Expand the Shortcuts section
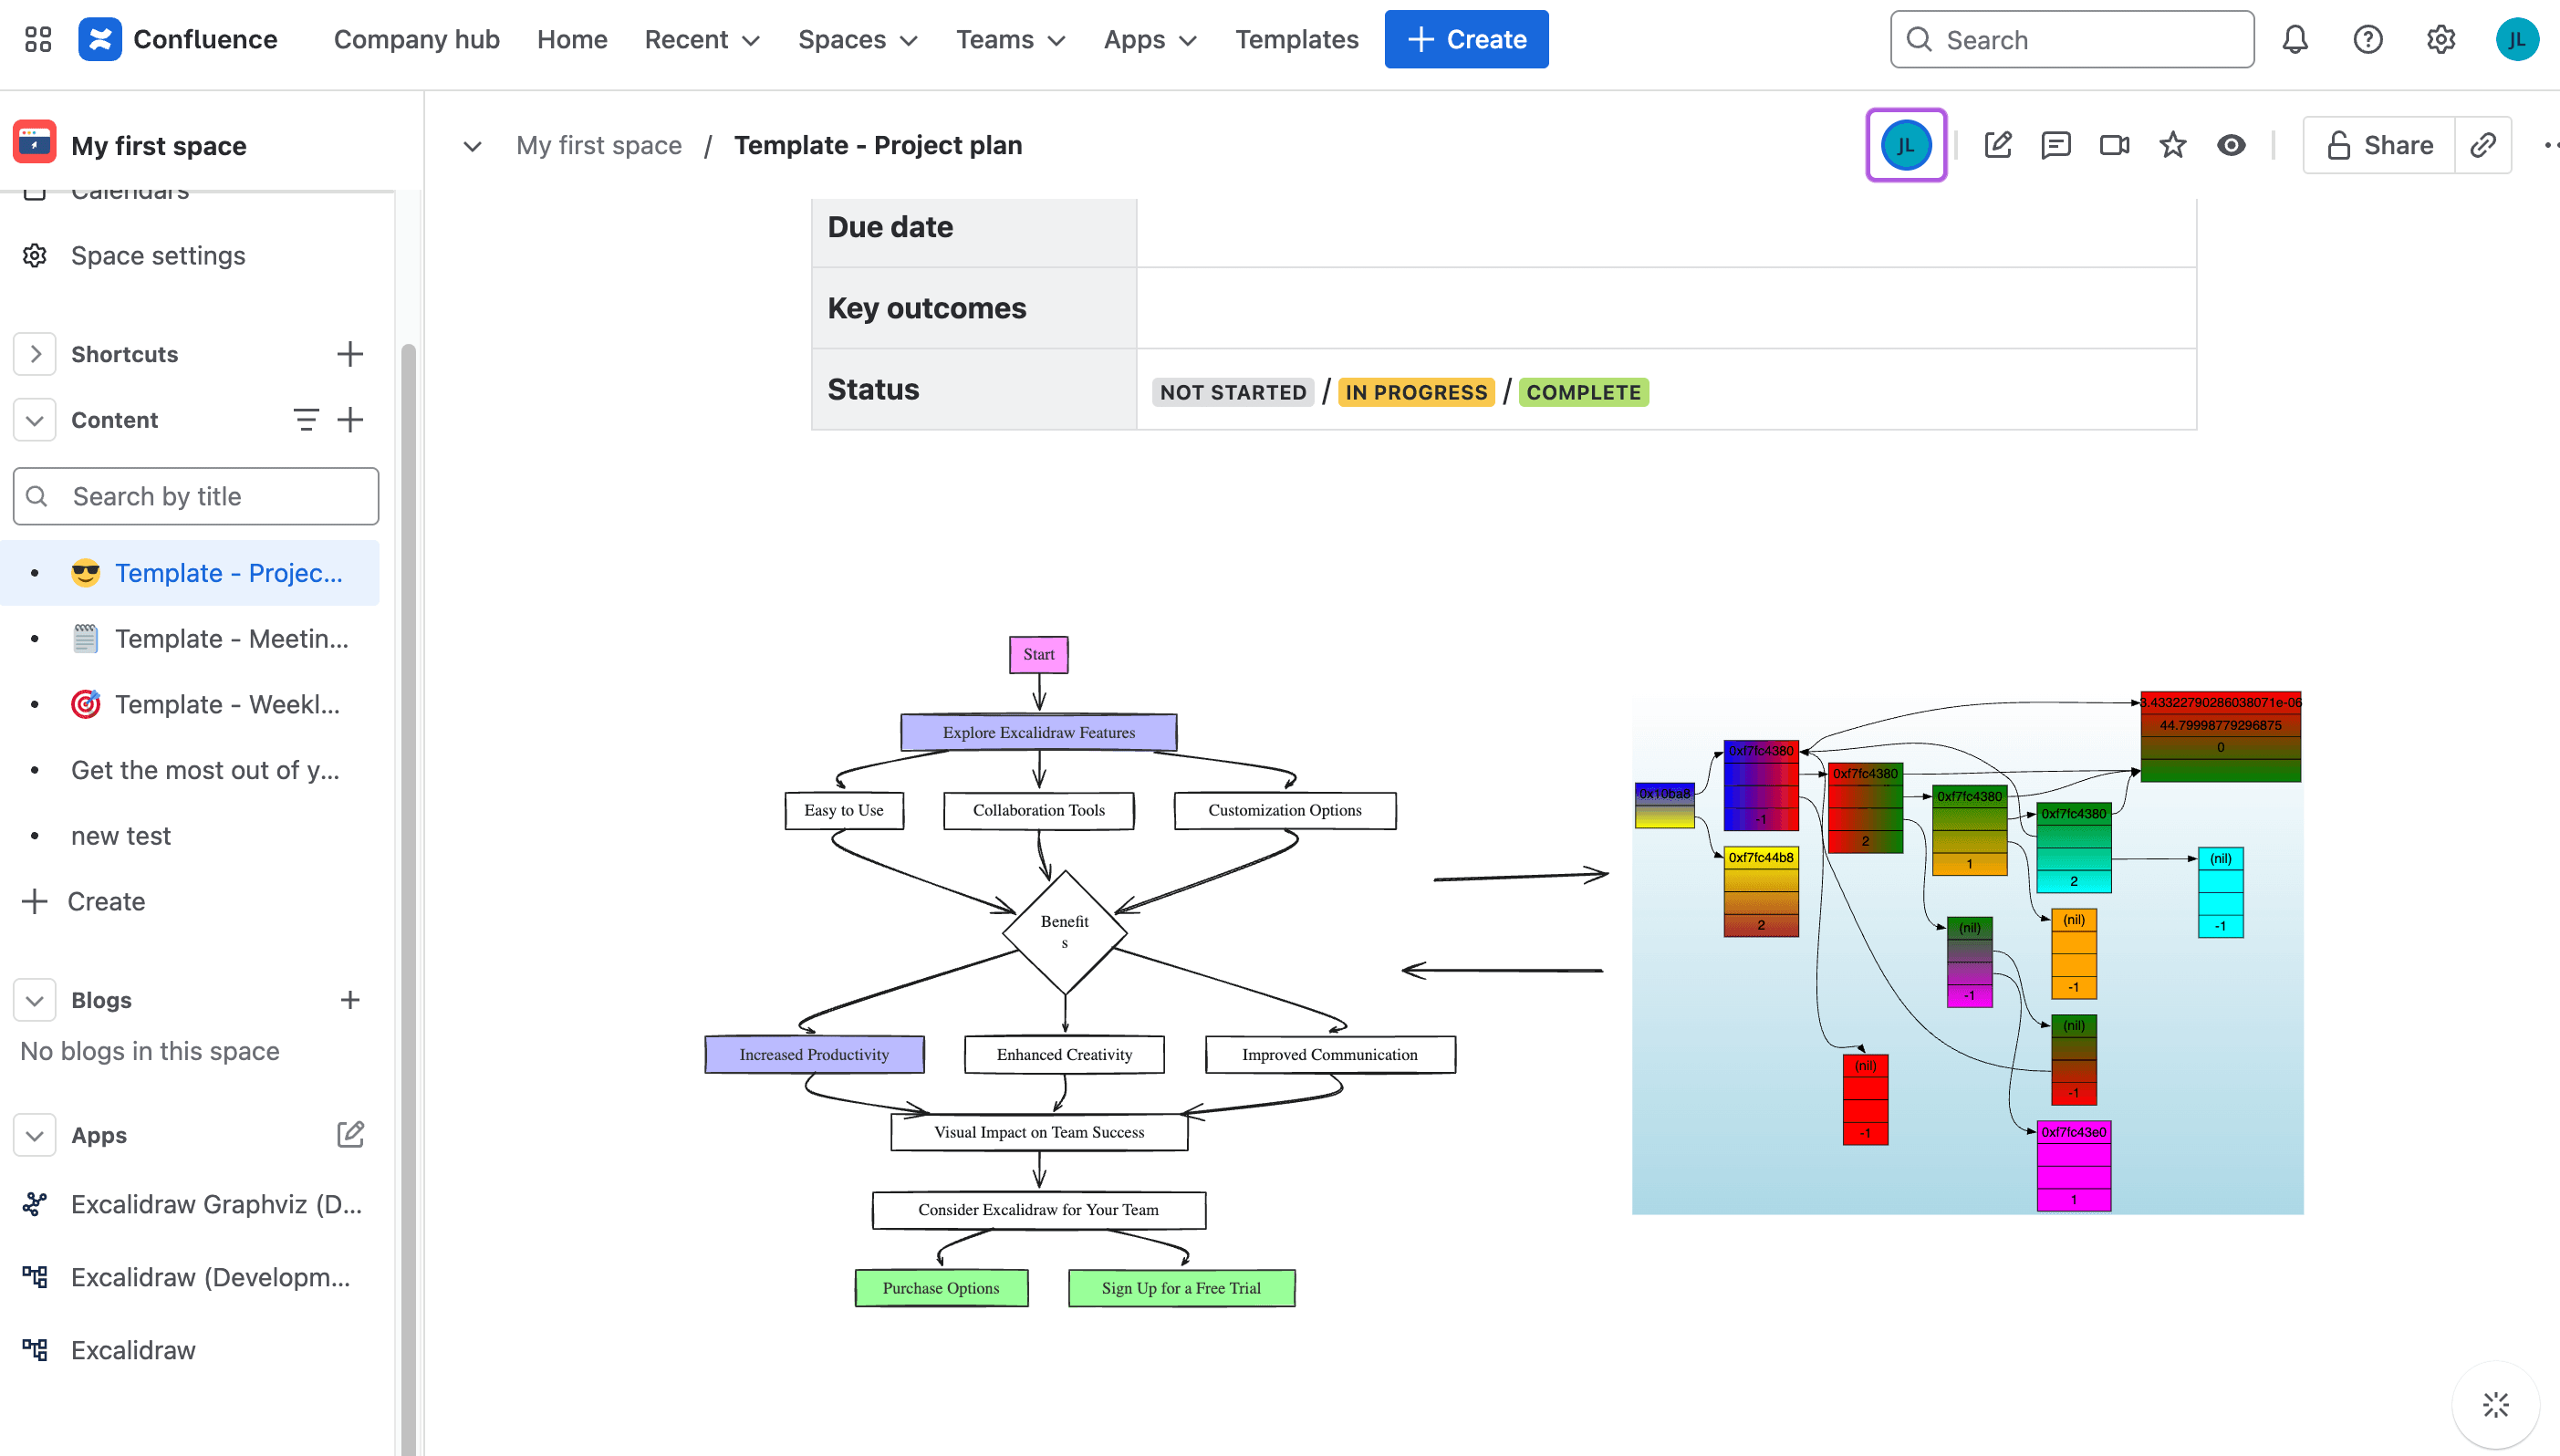The image size is (2560, 1456). pyautogui.click(x=34, y=354)
